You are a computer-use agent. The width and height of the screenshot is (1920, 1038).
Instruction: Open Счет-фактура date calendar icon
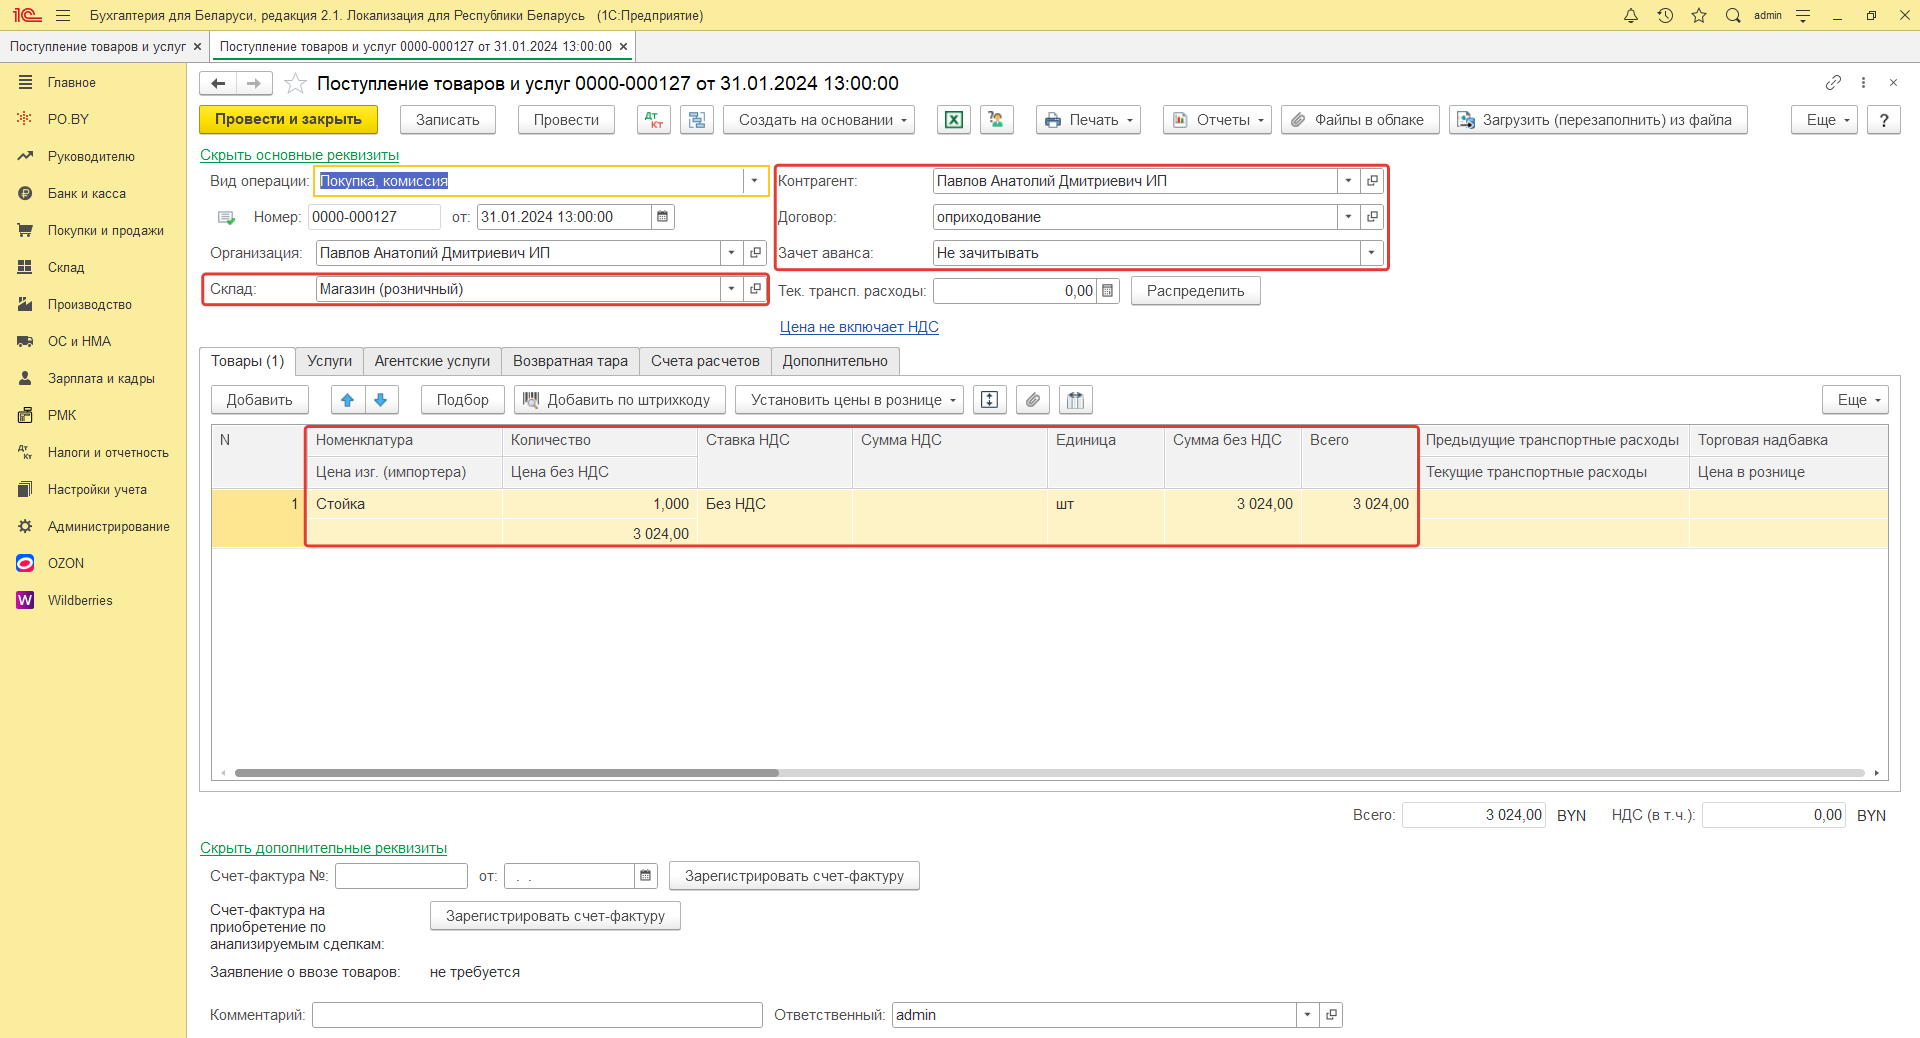click(645, 876)
